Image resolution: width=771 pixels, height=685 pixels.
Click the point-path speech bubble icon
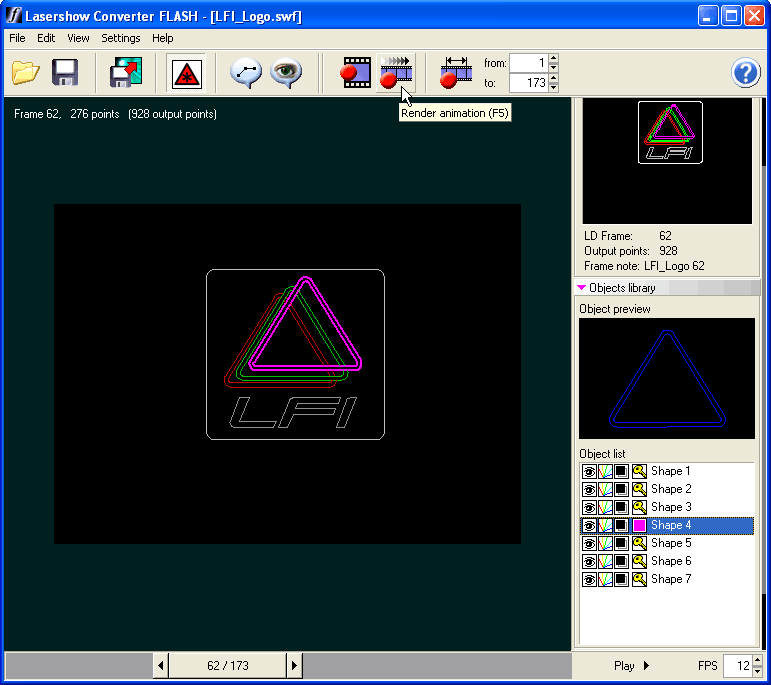(x=246, y=73)
